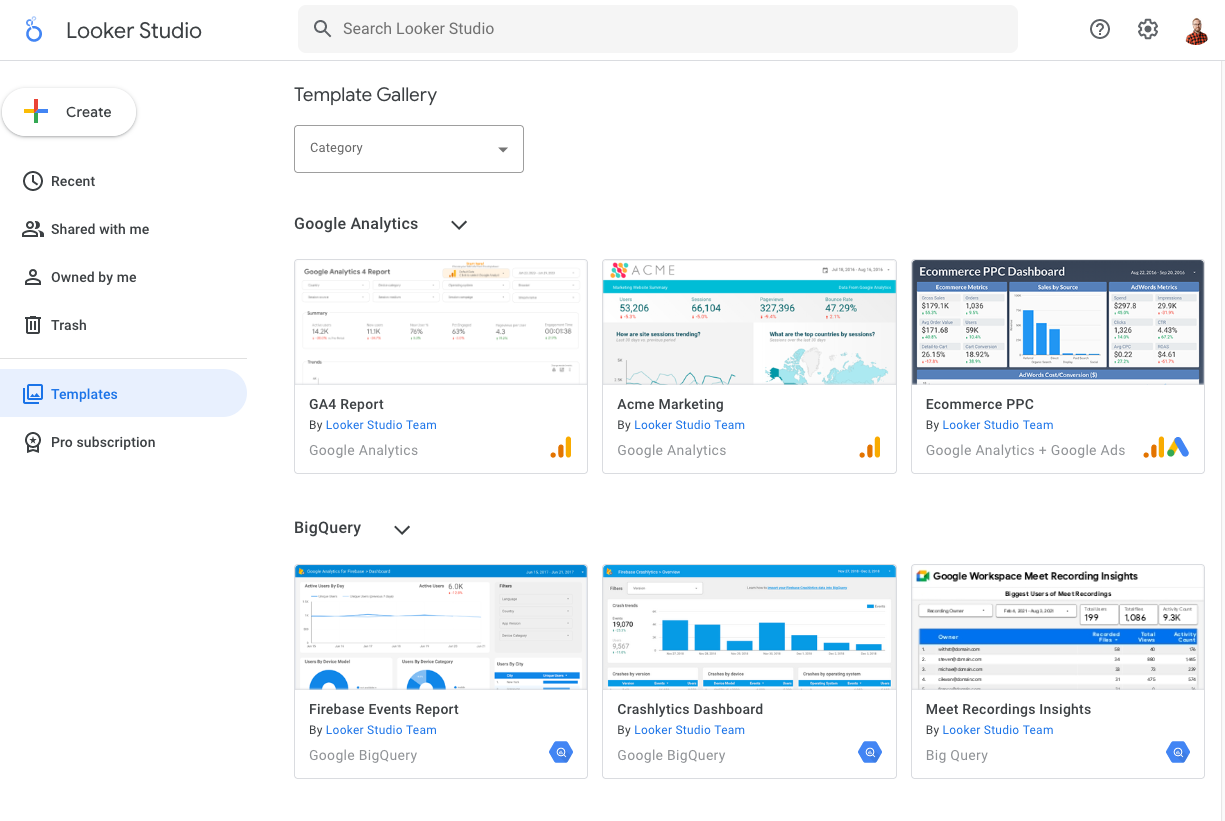Select Owned by me in sidebar
The height and width of the screenshot is (821, 1225).
pos(93,277)
